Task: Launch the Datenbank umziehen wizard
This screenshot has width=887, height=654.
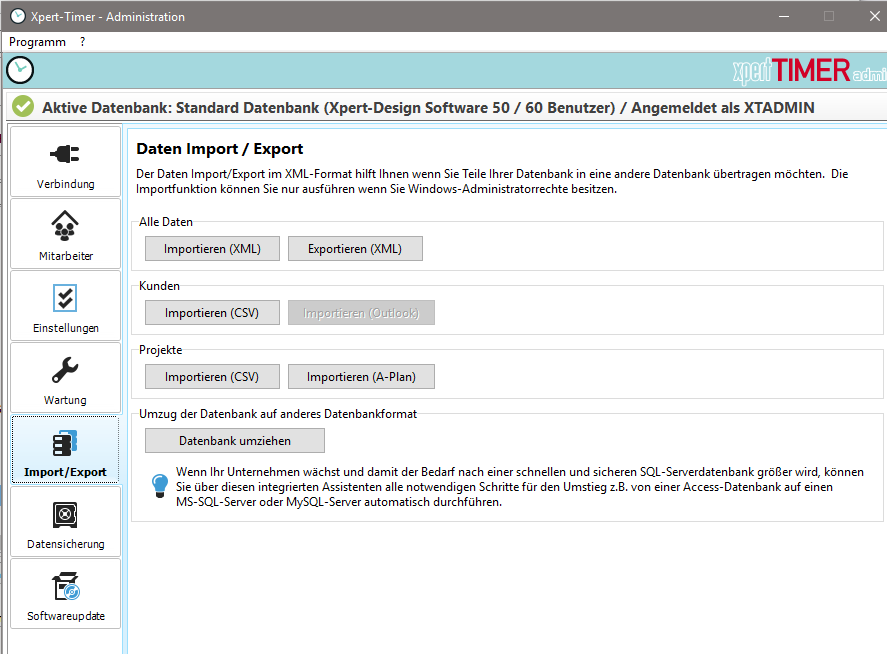Action: [x=234, y=440]
